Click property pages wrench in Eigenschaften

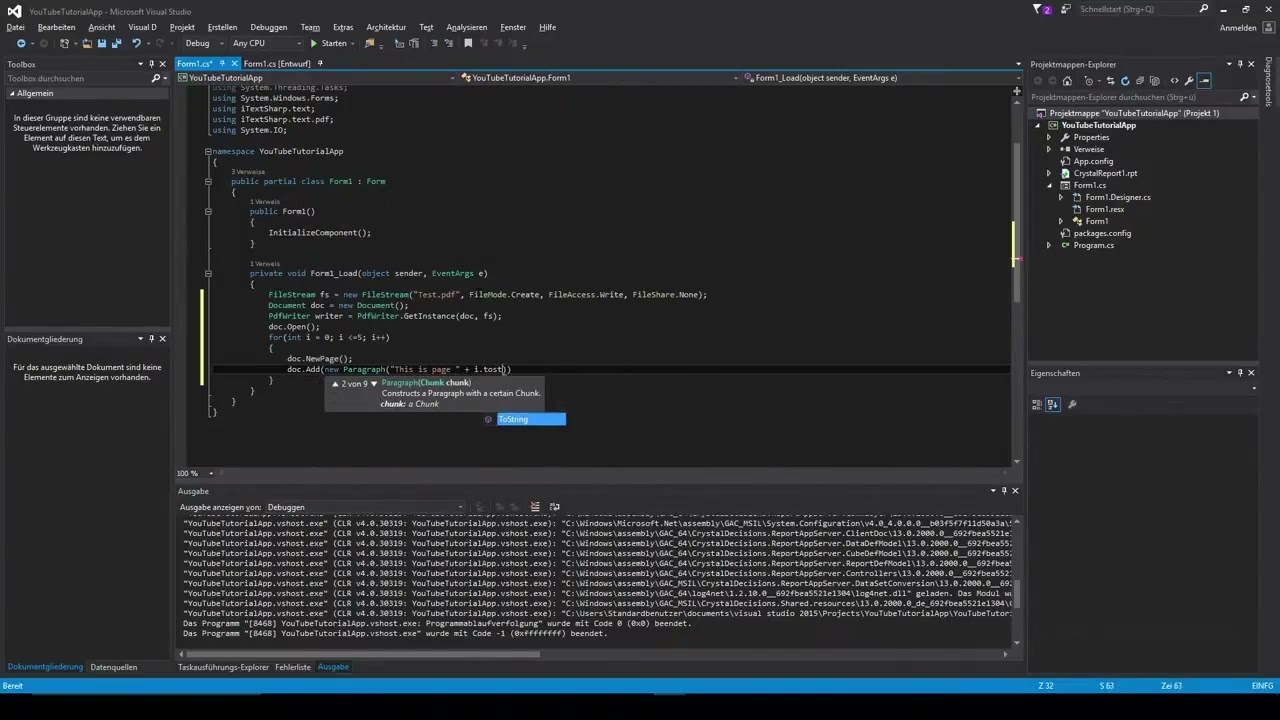(x=1072, y=405)
